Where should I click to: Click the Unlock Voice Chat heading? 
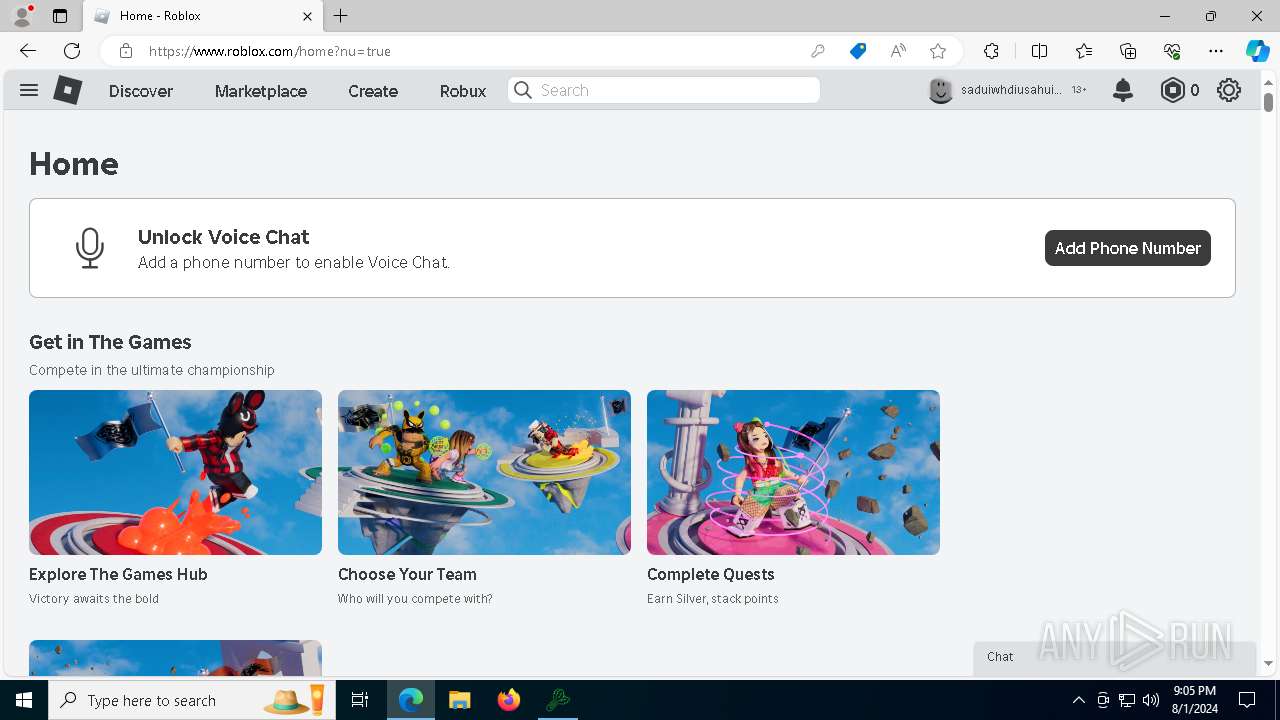(x=224, y=237)
